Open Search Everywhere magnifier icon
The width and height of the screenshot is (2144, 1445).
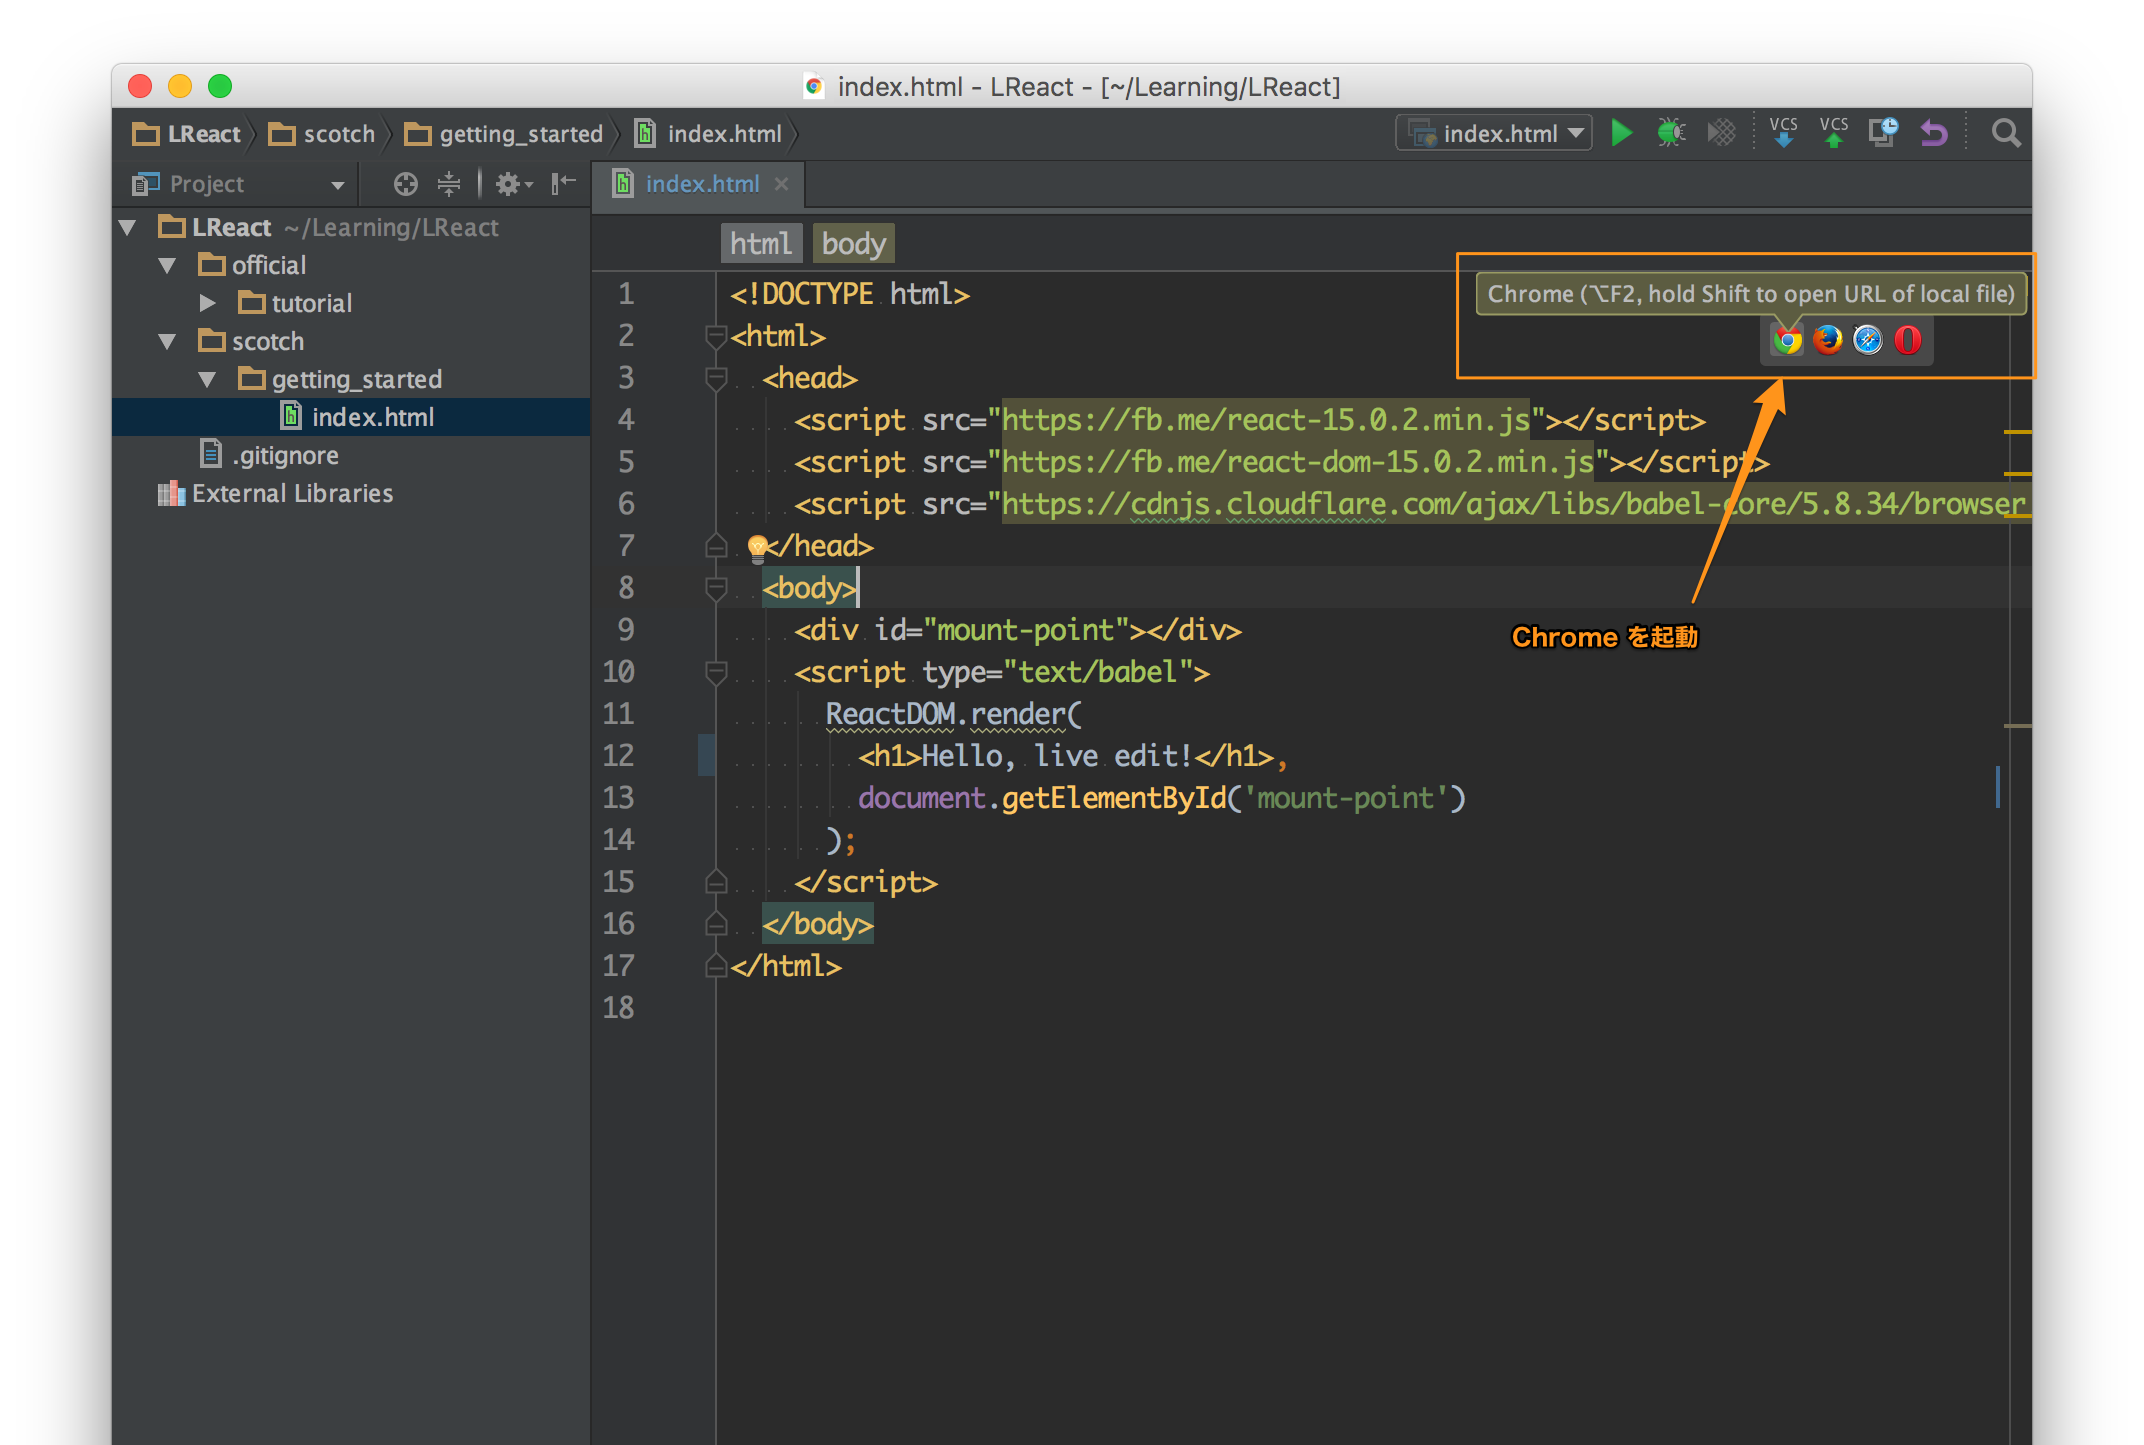coord(2005,133)
